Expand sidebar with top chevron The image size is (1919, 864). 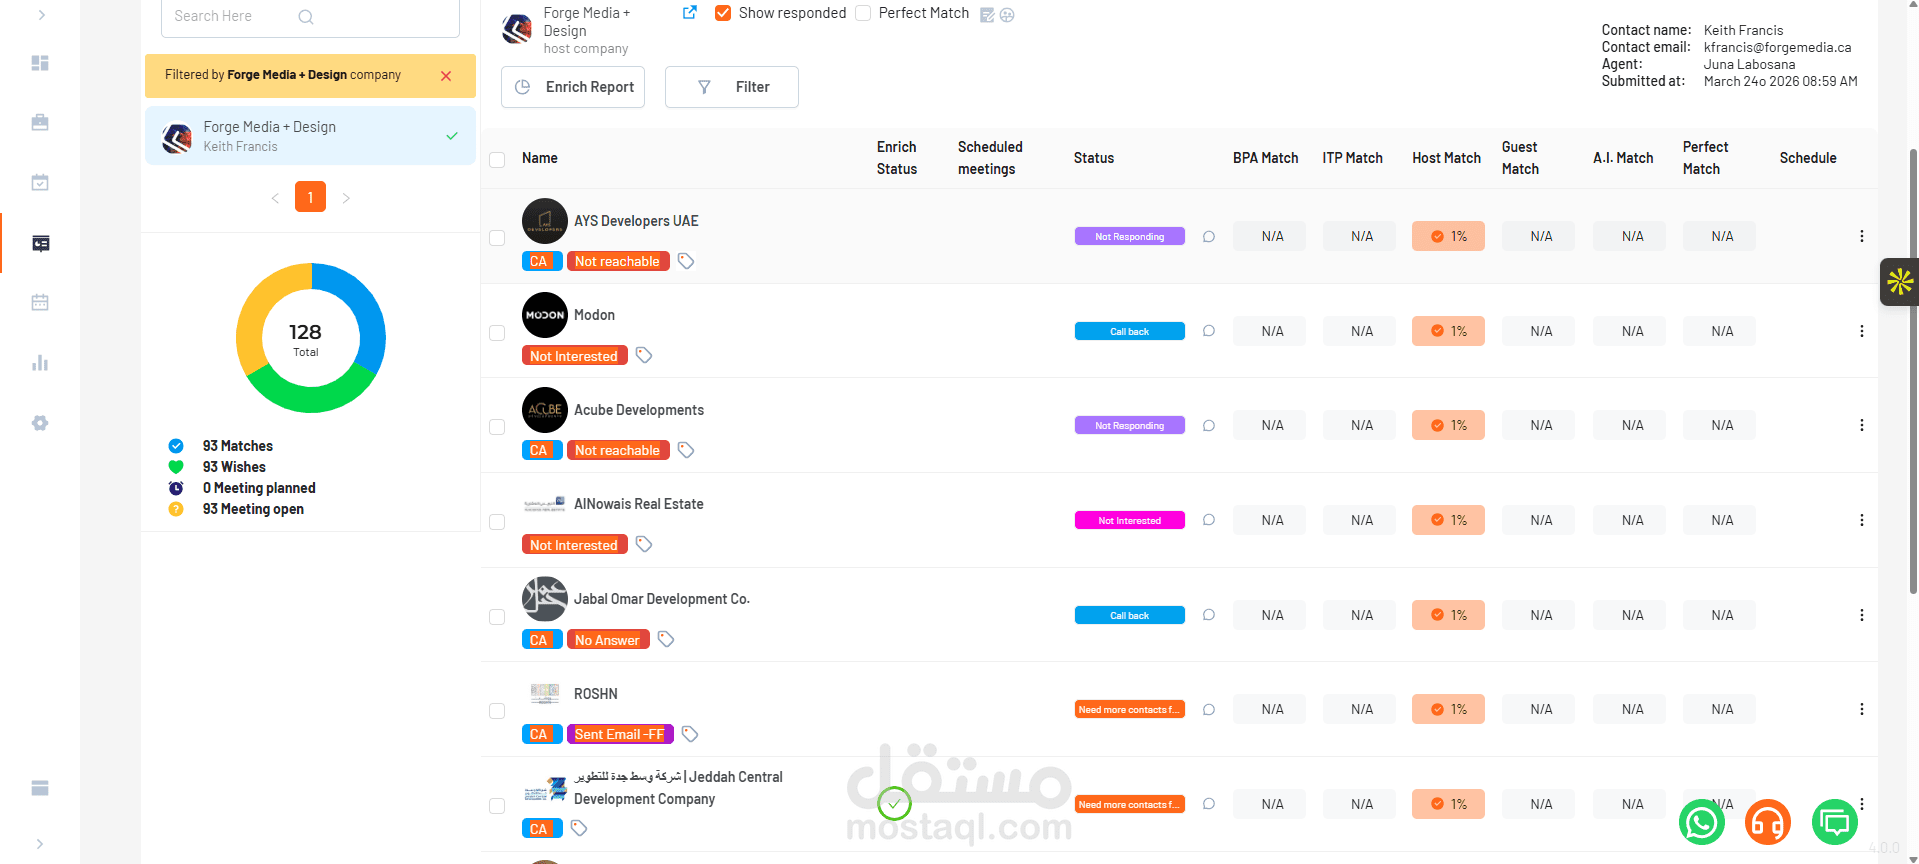[x=41, y=15]
